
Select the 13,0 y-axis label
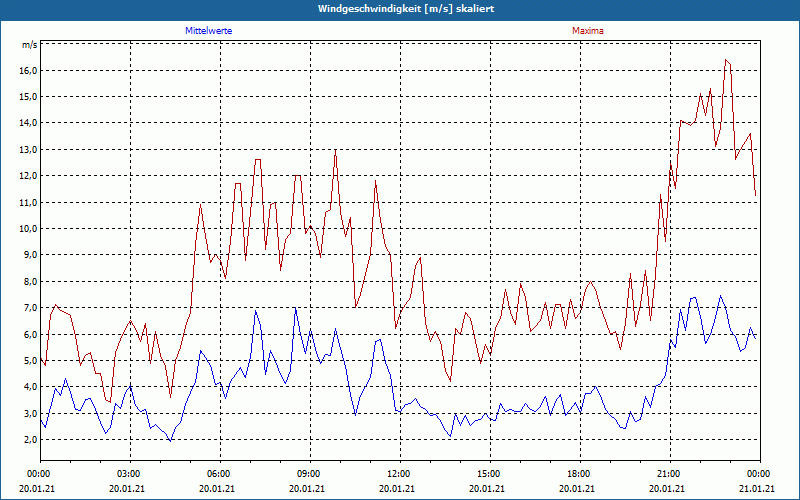[x=29, y=149]
